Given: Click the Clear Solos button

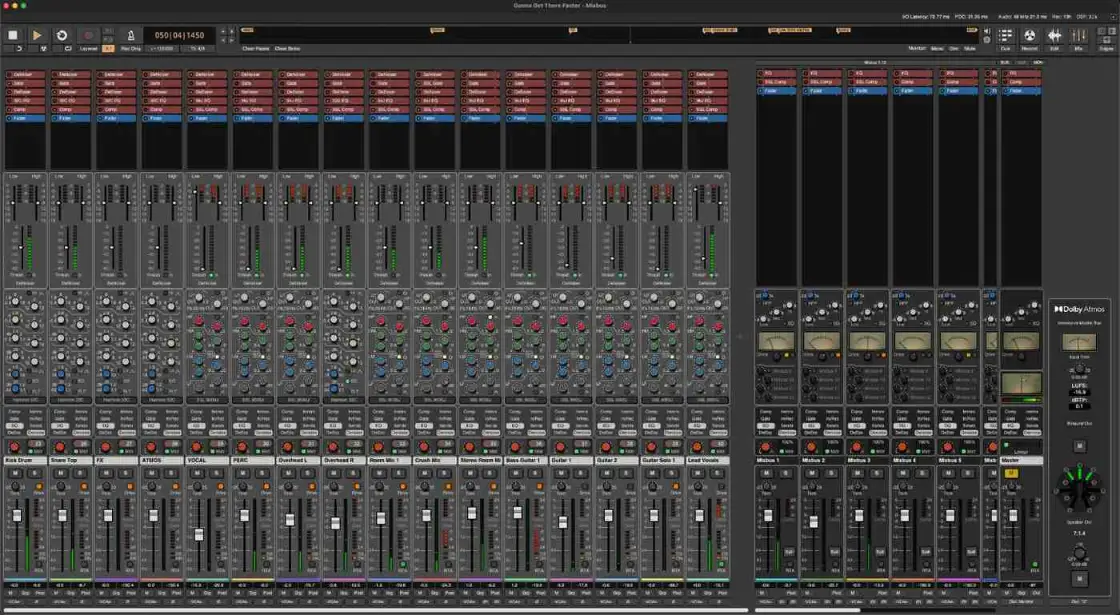Looking at the screenshot, I should click(287, 49).
